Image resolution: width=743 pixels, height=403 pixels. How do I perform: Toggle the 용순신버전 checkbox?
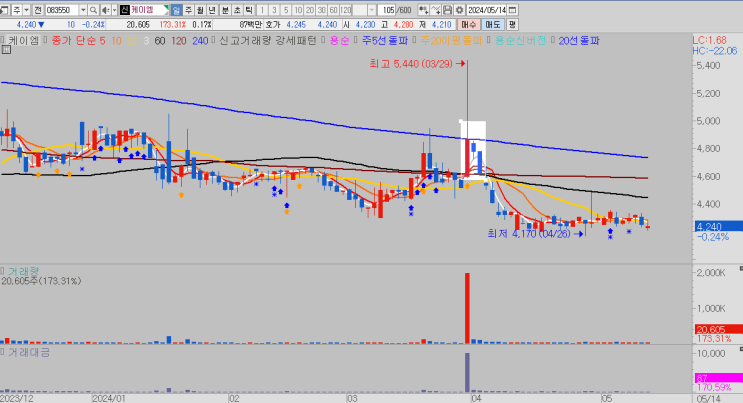click(489, 40)
